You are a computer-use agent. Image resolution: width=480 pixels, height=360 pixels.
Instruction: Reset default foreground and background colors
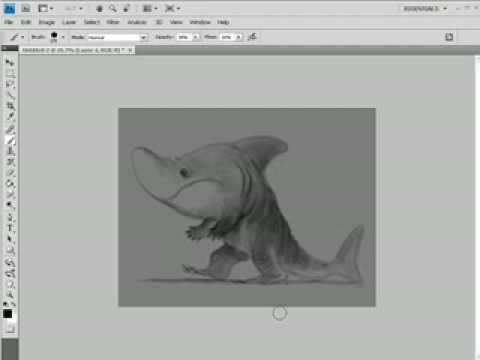pos(6,304)
